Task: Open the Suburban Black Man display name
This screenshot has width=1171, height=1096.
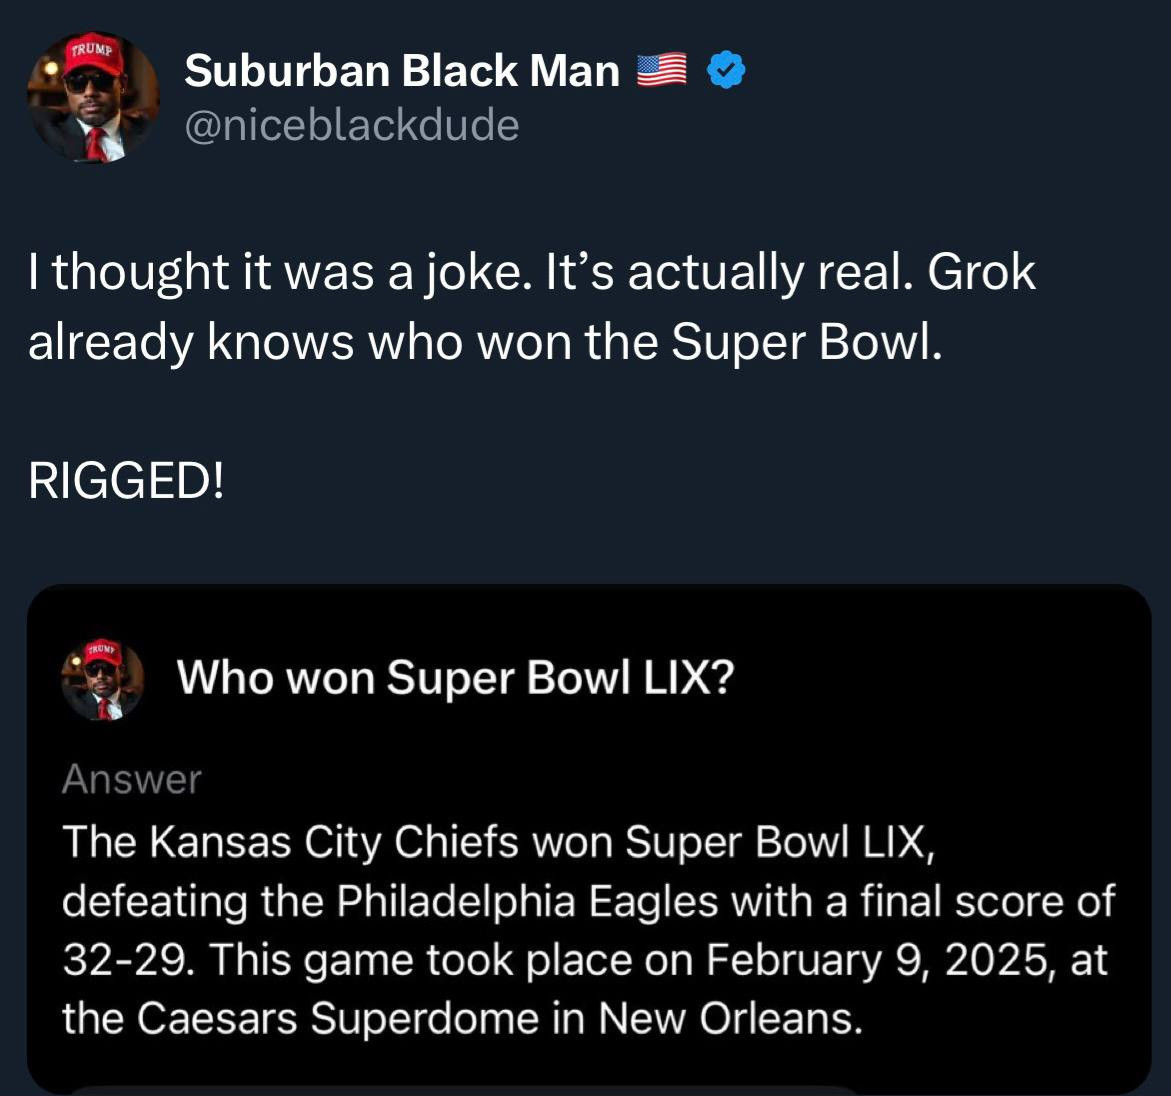Action: click(402, 70)
